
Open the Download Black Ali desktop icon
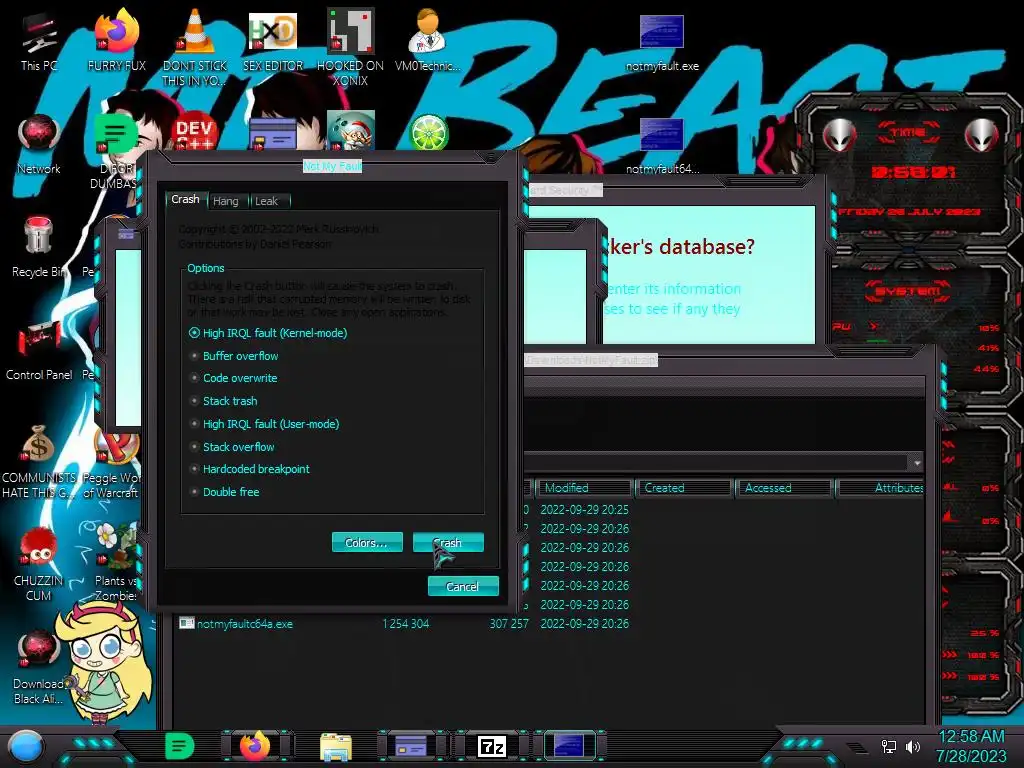coord(39,667)
